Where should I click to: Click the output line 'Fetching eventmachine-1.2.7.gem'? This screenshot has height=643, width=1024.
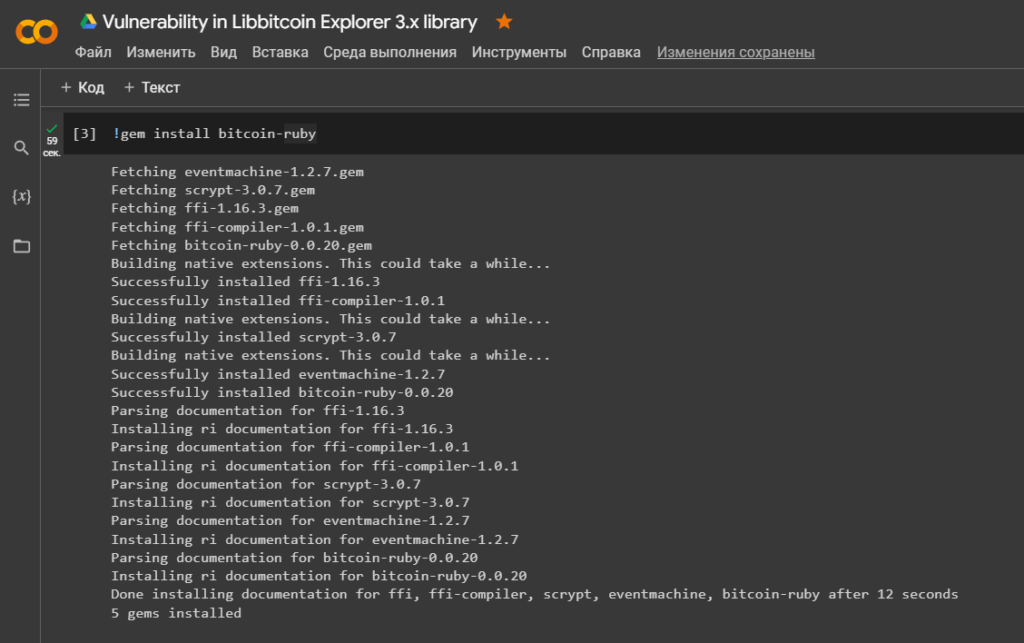point(238,172)
